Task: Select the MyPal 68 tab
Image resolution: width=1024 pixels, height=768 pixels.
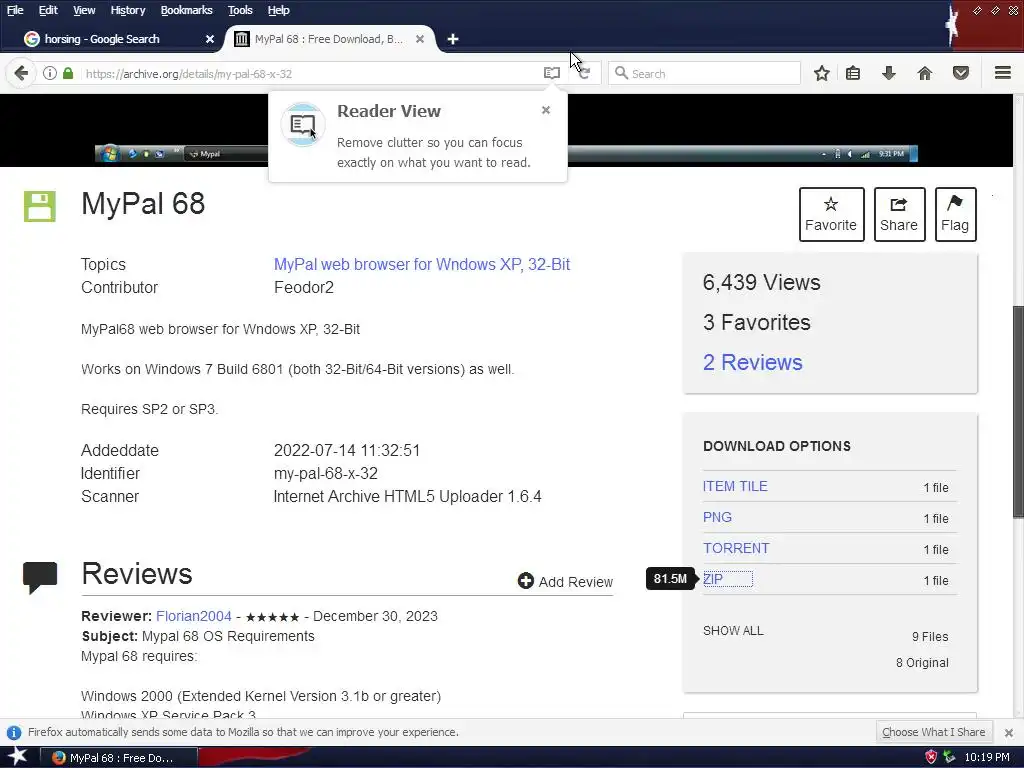Action: (x=329, y=39)
